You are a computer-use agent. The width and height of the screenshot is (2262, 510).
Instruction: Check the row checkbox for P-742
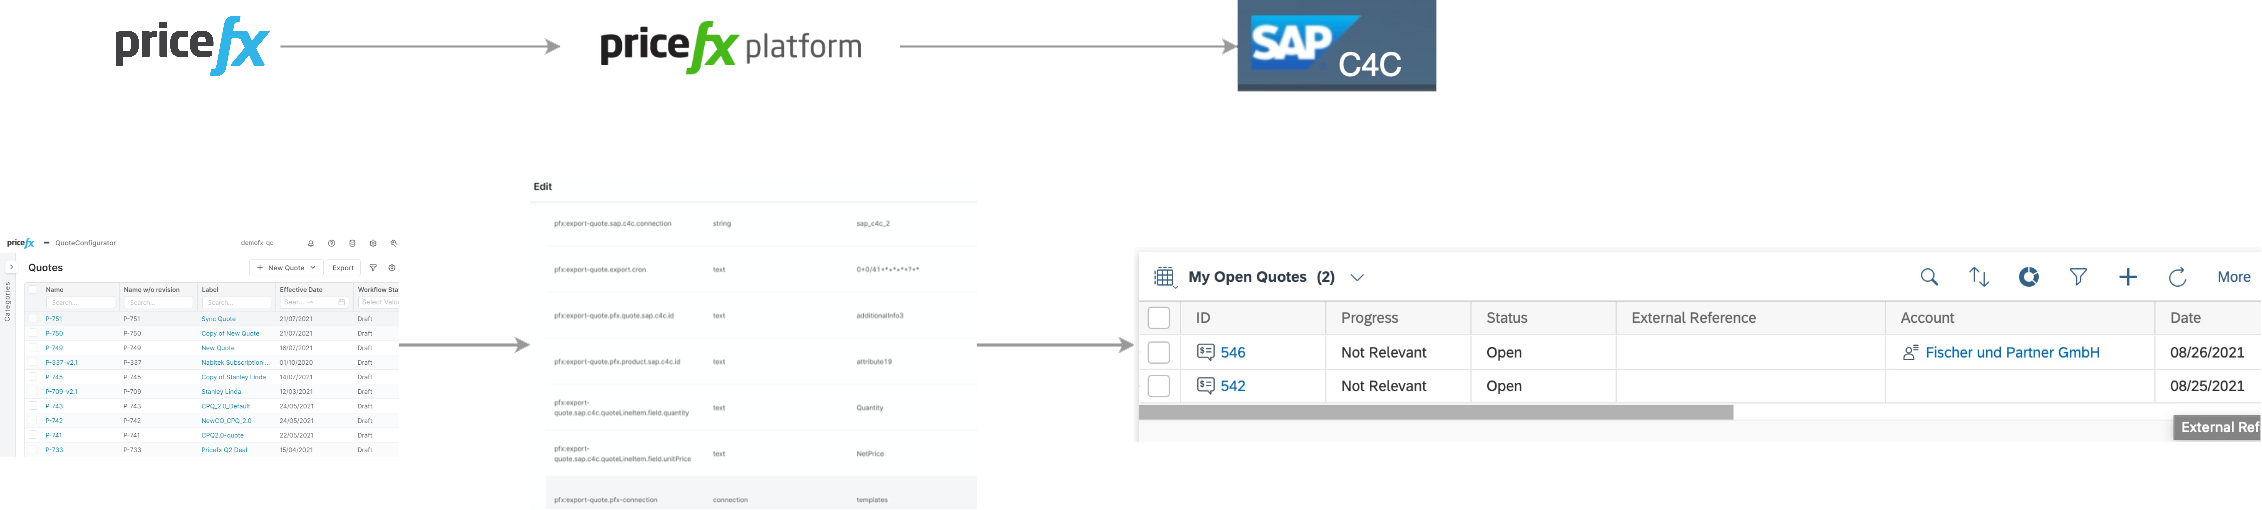tap(32, 420)
